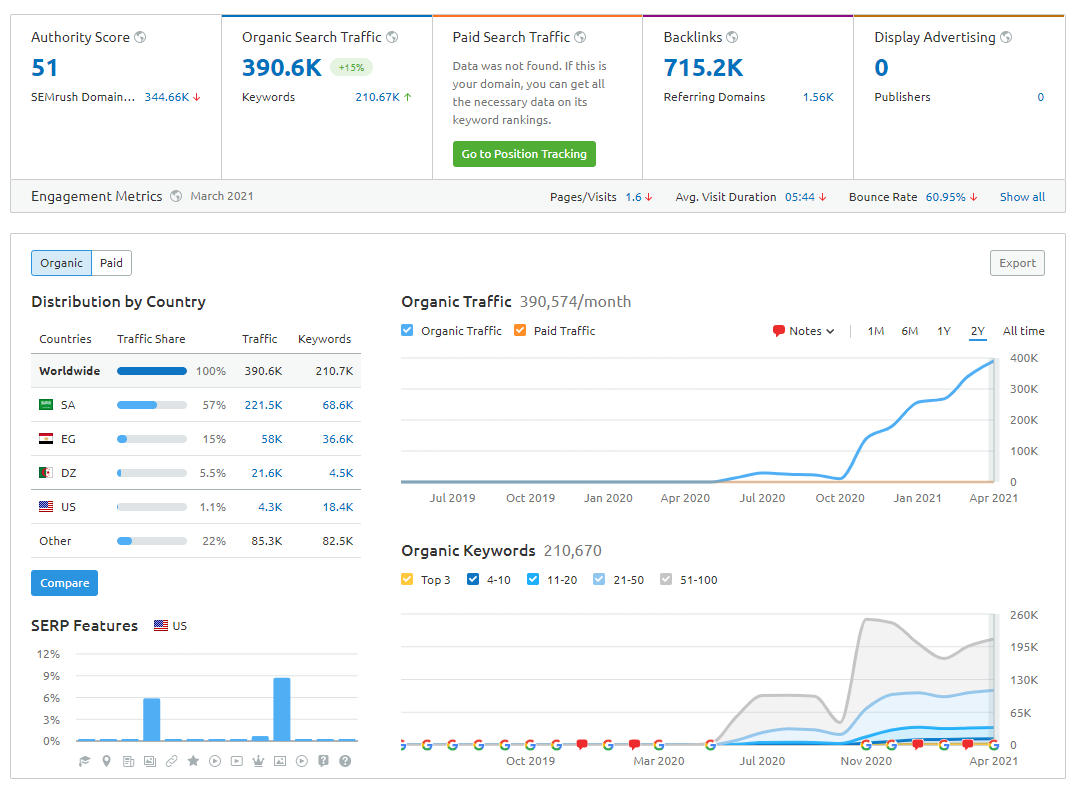Click the star reviews SERP feature icon

coord(194,761)
